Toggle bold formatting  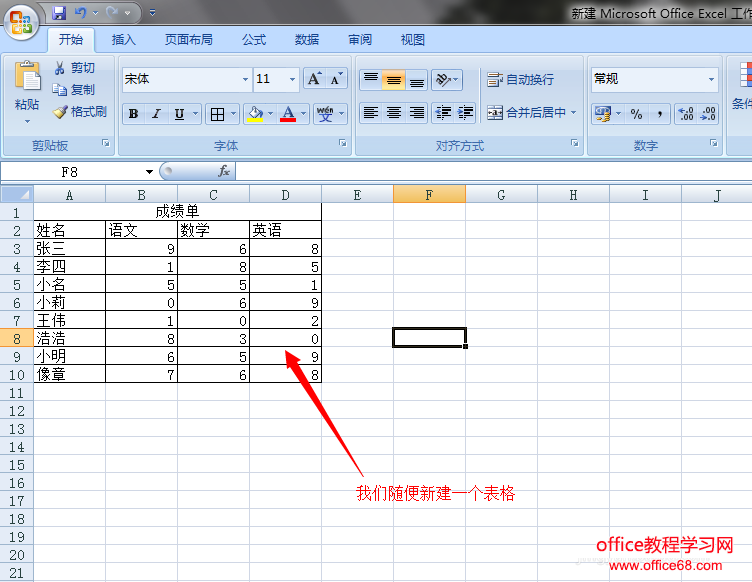(x=133, y=114)
